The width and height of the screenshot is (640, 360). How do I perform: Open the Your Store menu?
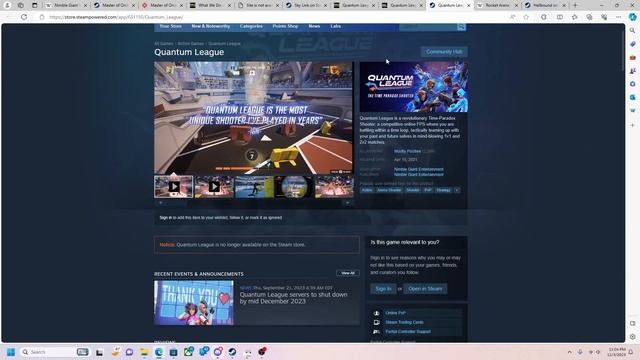[171, 26]
